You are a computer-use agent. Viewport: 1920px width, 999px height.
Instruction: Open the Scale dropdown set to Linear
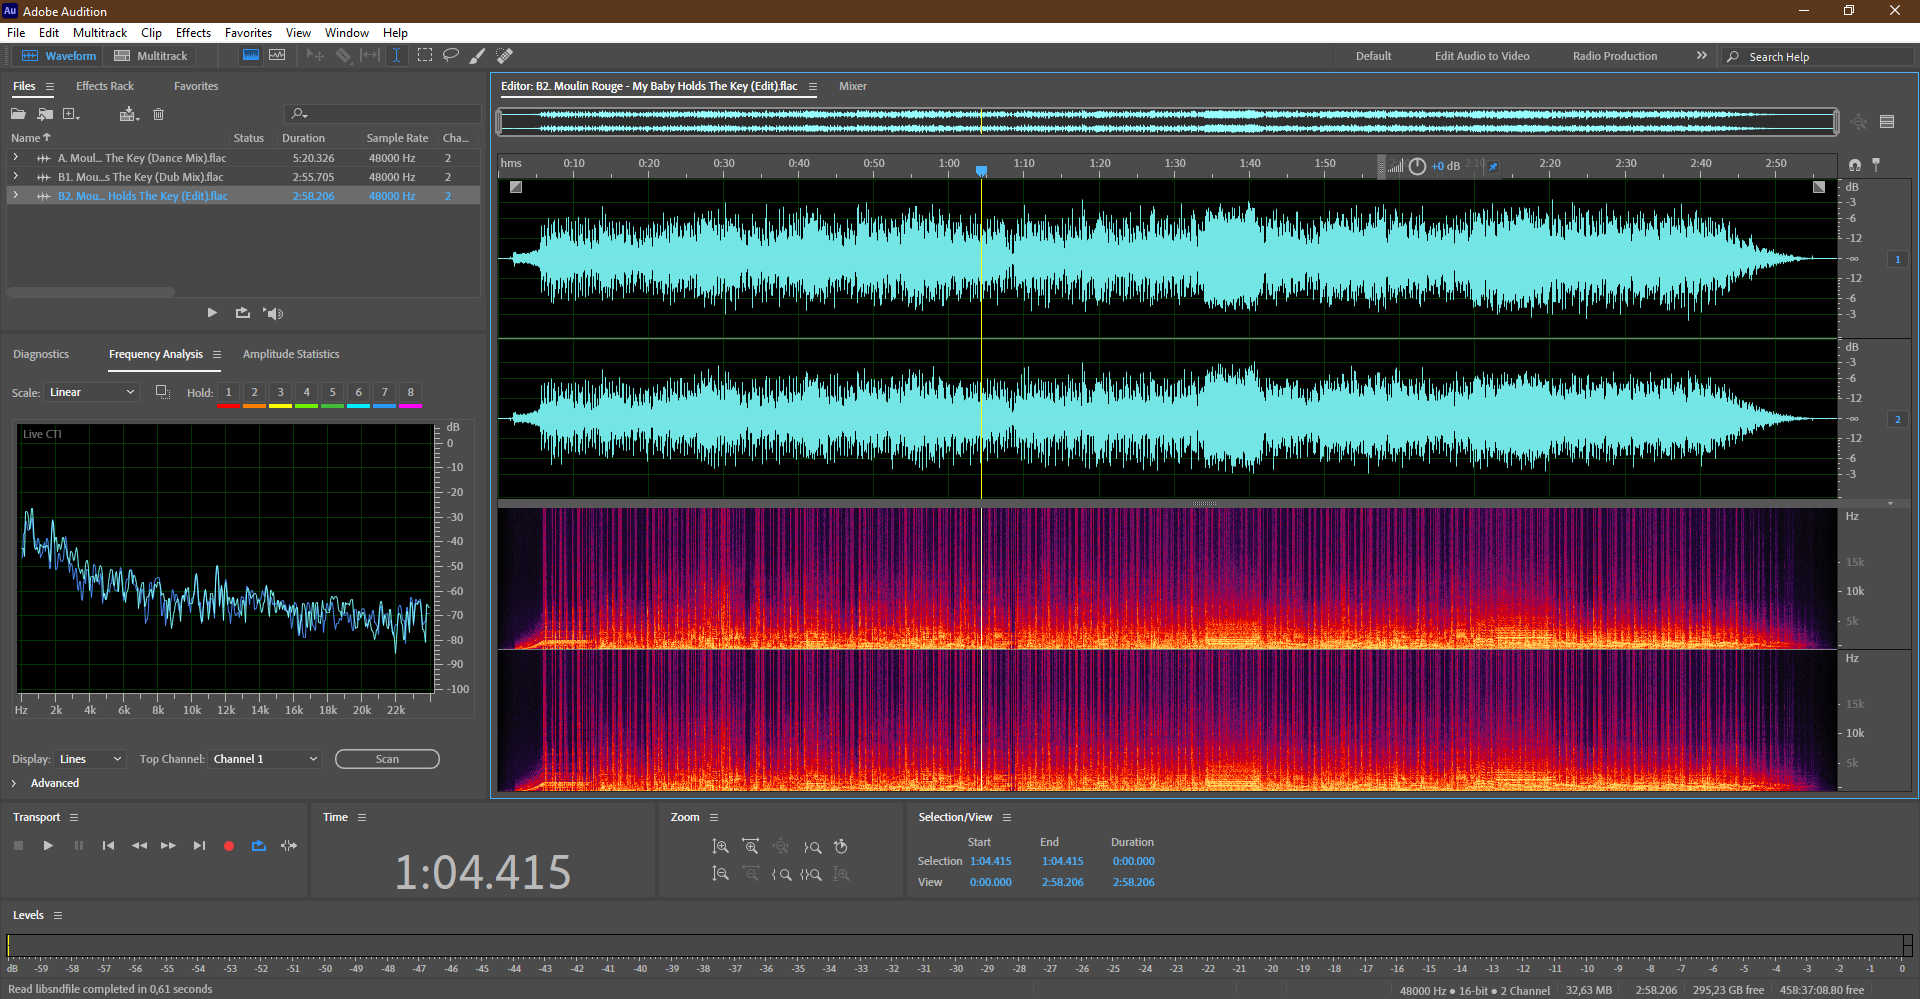[91, 392]
